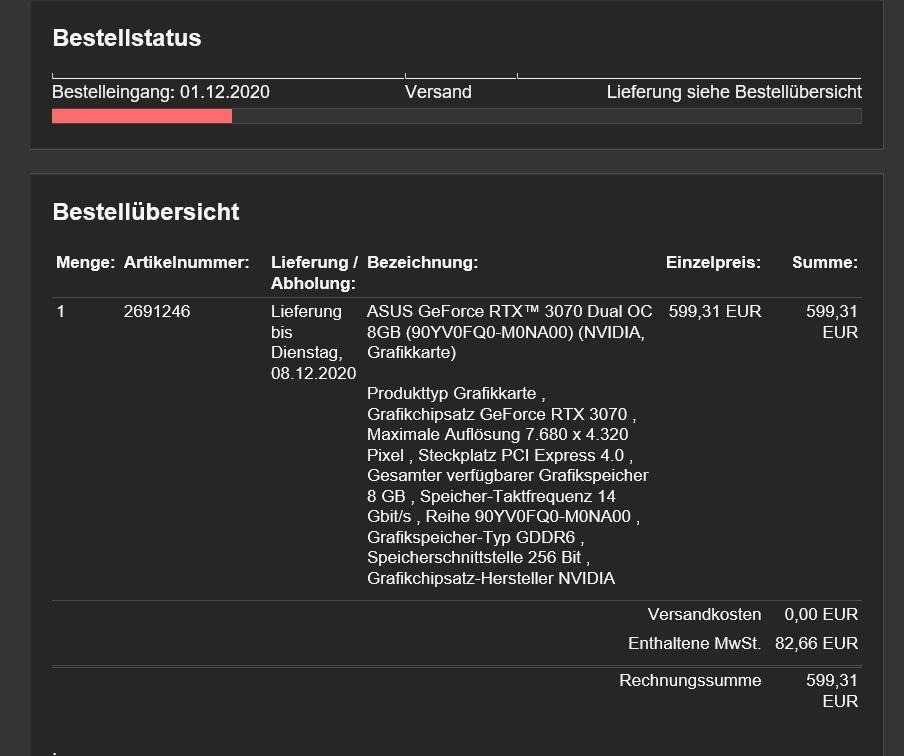Screen dimensions: 904x756
Task: Click the Versandkosten 0,00 EUR amount
Action: point(821,614)
